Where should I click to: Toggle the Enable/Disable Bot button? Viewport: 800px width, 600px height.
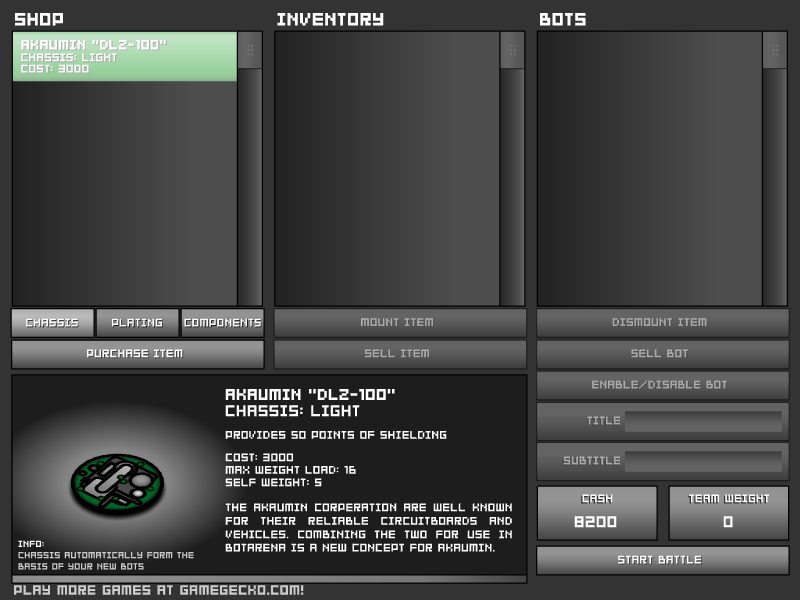(x=662, y=385)
